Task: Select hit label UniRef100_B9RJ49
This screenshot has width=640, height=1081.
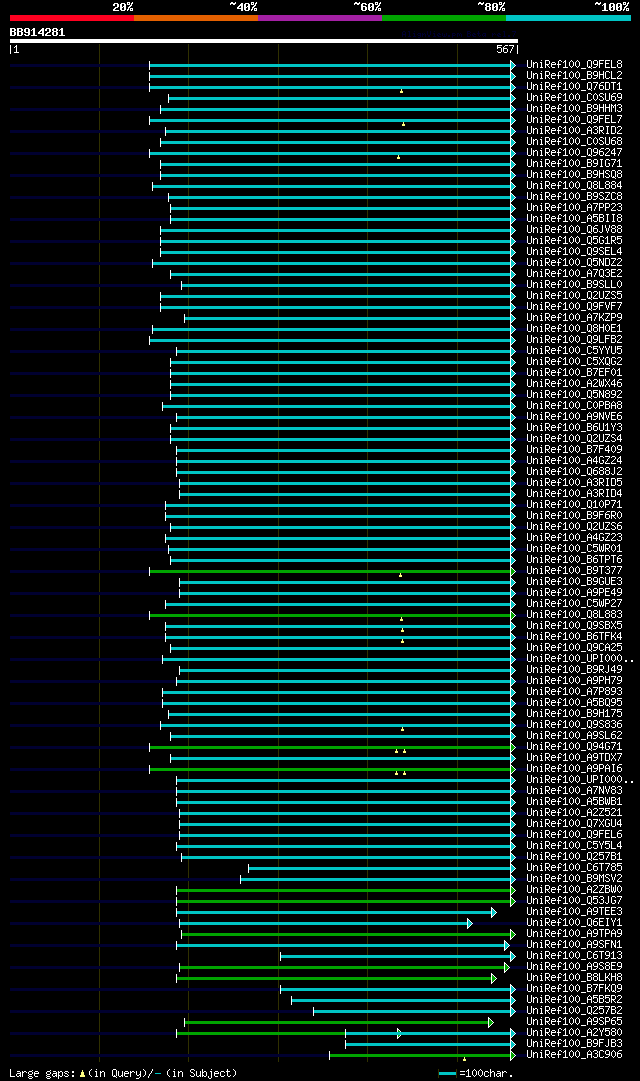Action: point(574,669)
